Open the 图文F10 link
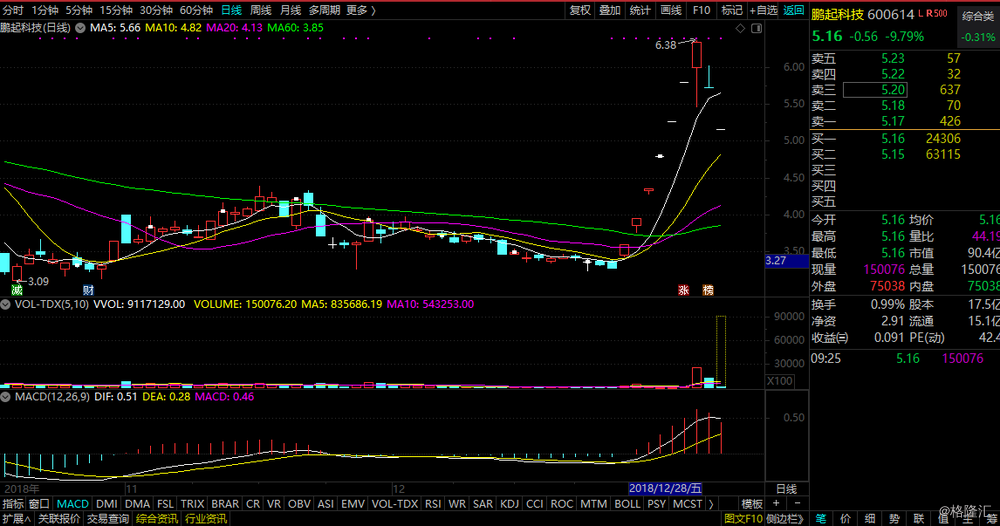Image resolution: width=1000 pixels, height=526 pixels. 744,519
